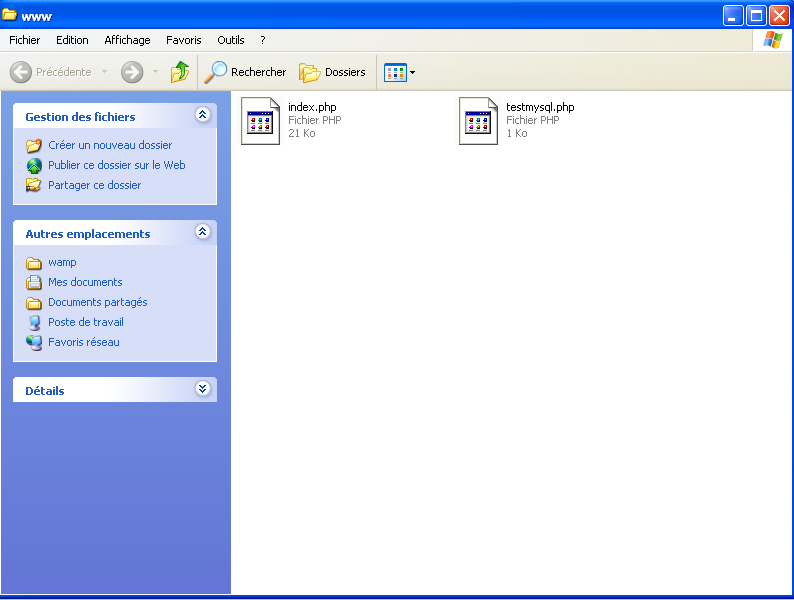Click the Autres emplacements header text
This screenshot has height=600, width=794.
pyautogui.click(x=88, y=234)
